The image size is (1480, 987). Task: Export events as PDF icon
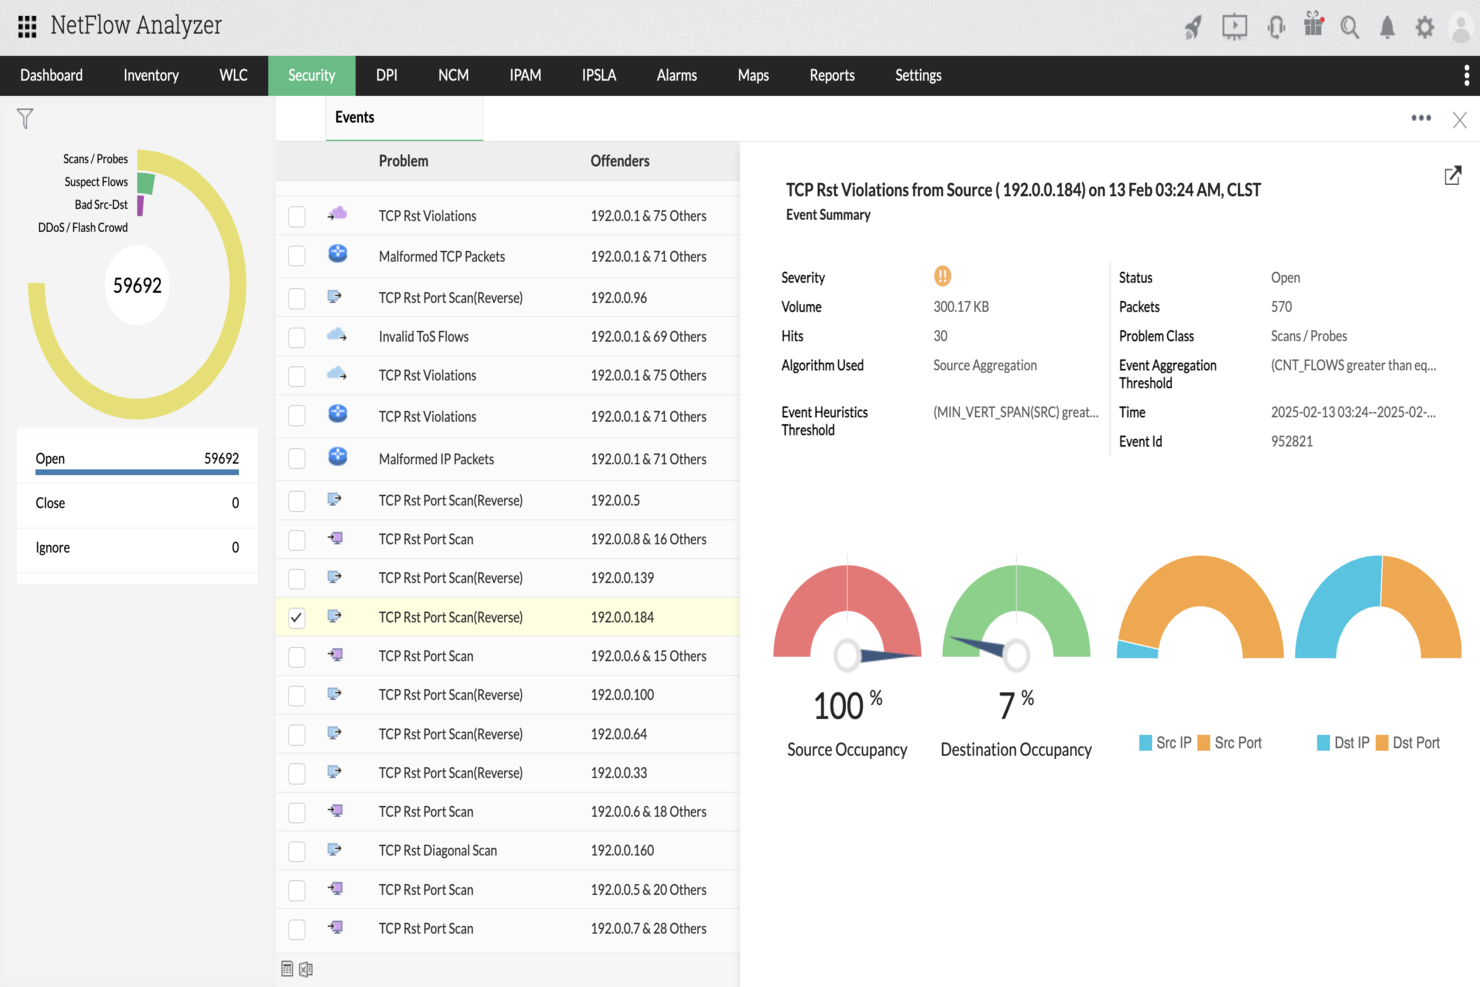(x=287, y=968)
